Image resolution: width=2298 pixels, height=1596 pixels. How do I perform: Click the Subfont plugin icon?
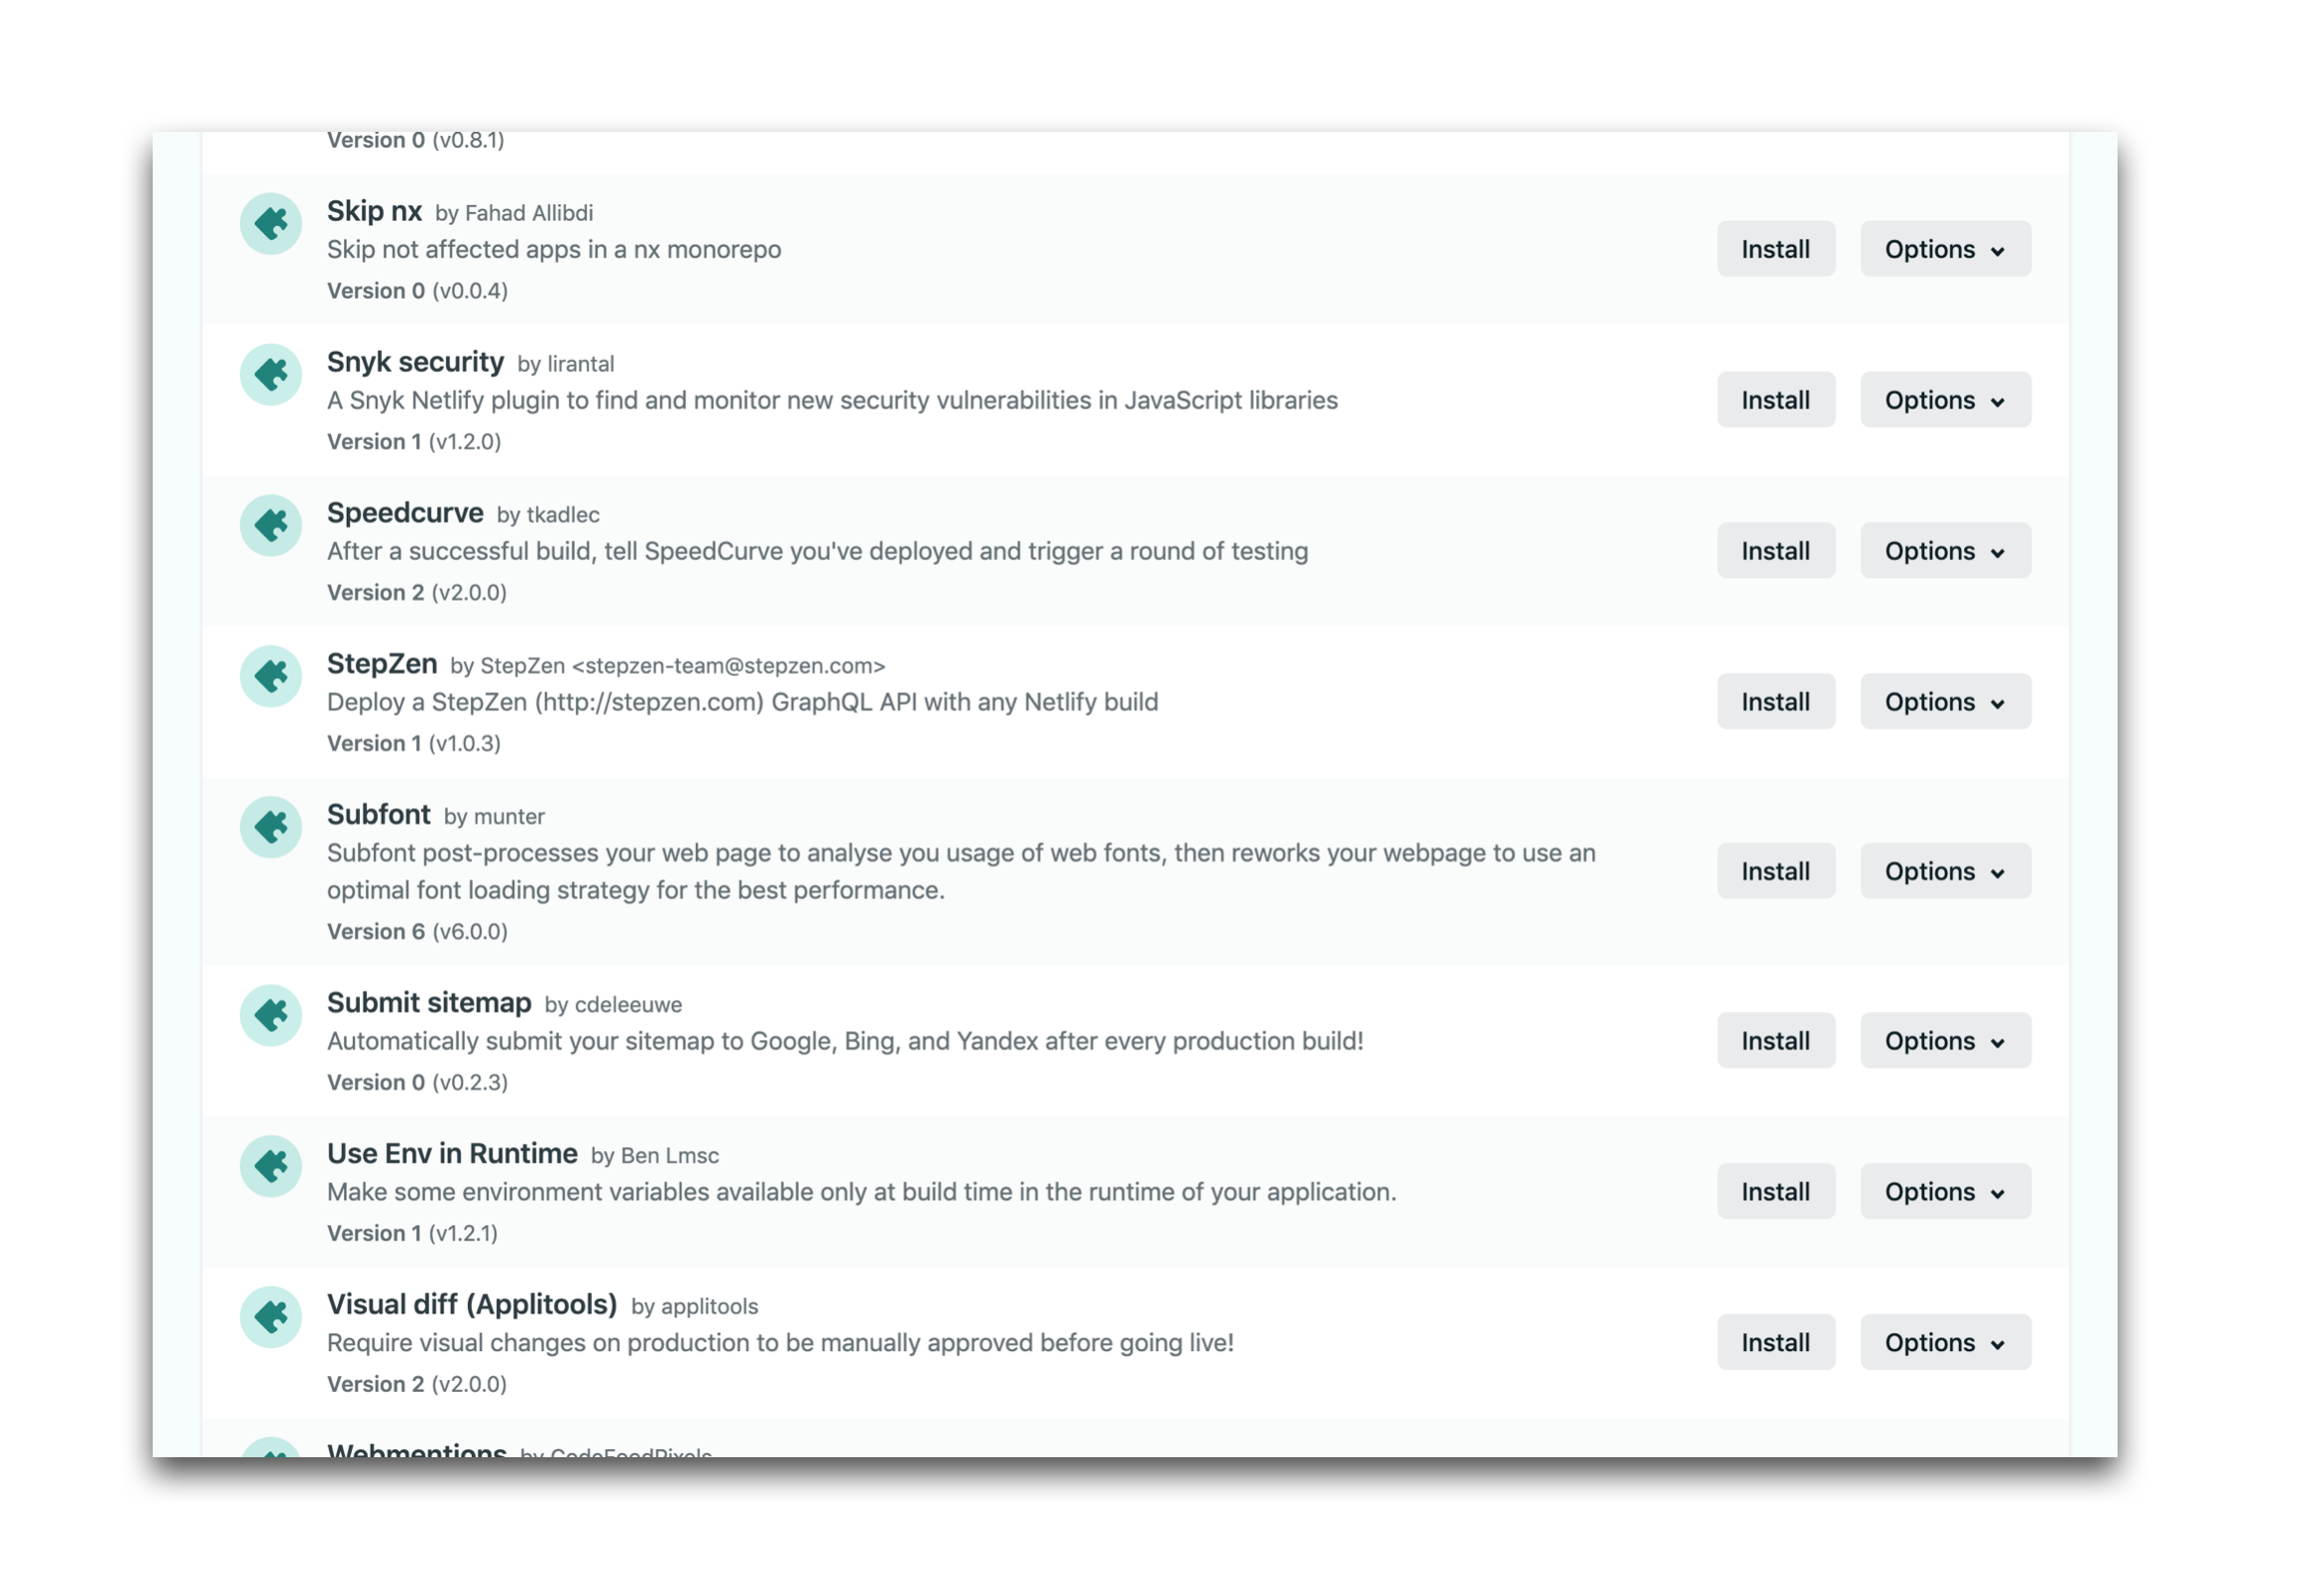click(x=270, y=828)
